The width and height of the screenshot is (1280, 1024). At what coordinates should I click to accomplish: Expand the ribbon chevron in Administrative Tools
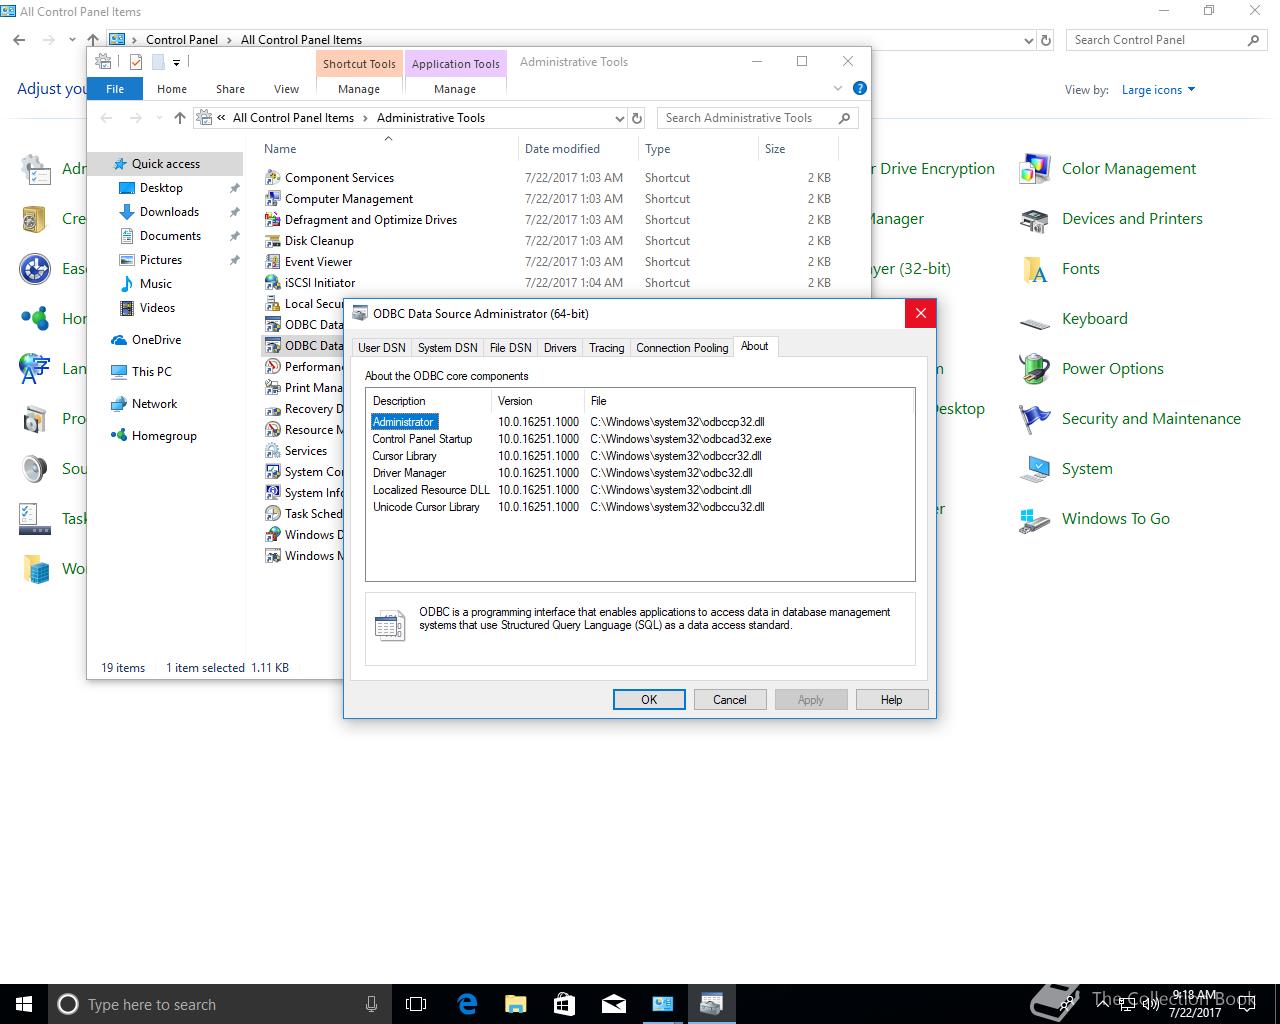838,88
